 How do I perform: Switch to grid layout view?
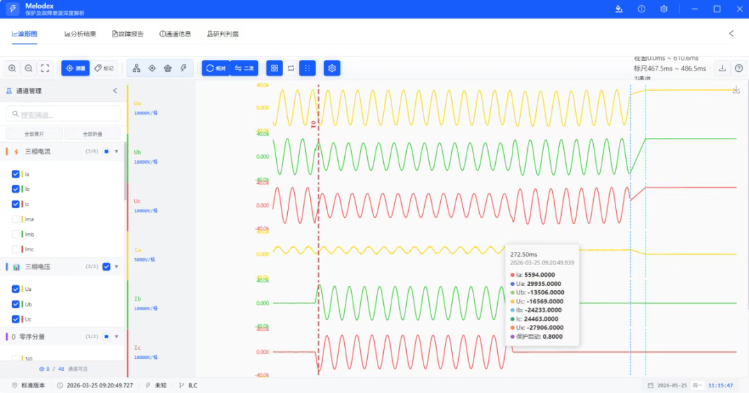(274, 68)
